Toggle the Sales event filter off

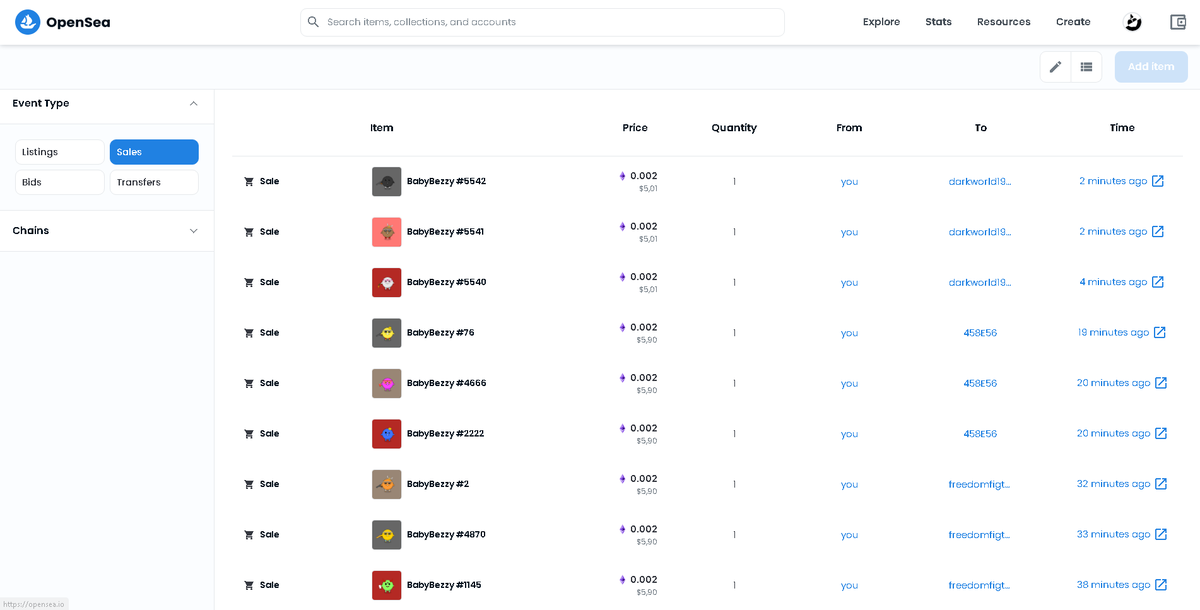pyautogui.click(x=154, y=152)
